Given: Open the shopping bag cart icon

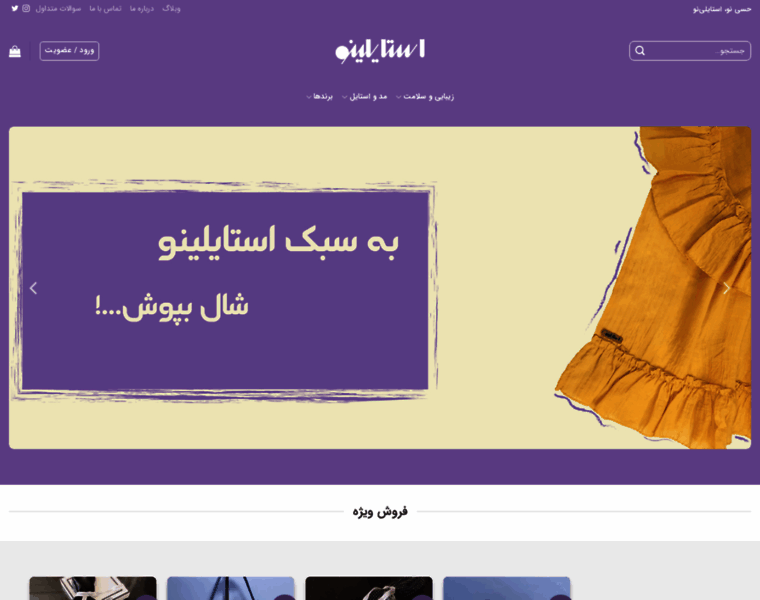Looking at the screenshot, I should 15,51.
